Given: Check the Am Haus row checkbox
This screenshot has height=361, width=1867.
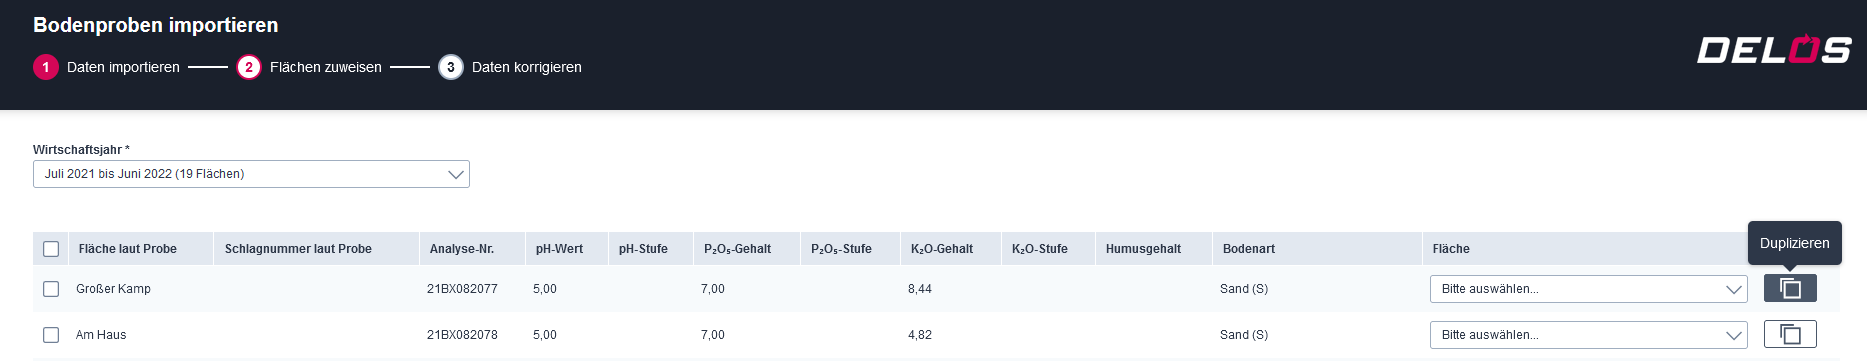Looking at the screenshot, I should (51, 335).
